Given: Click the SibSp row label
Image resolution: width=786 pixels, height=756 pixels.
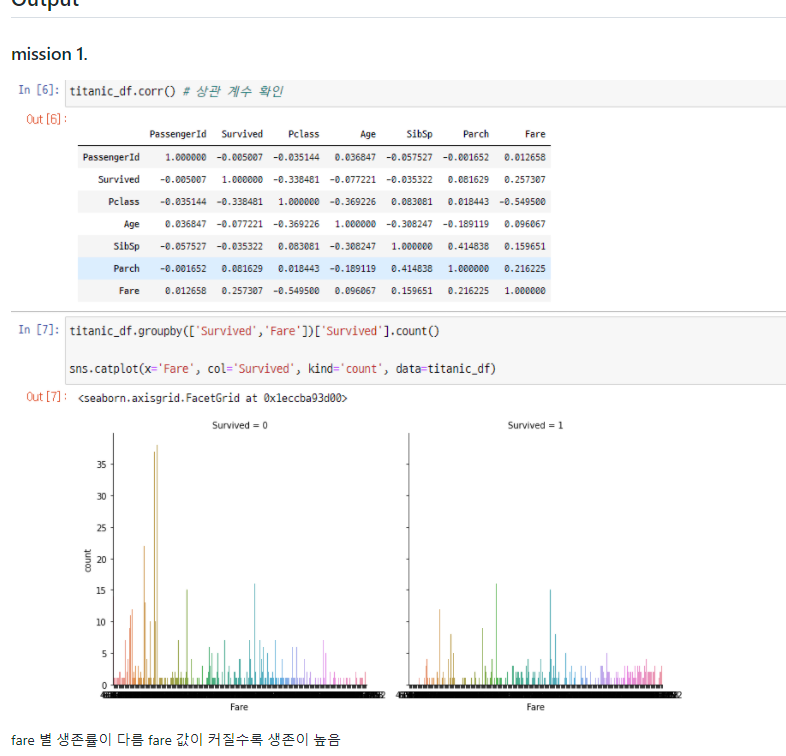Looking at the screenshot, I should 126,246.
